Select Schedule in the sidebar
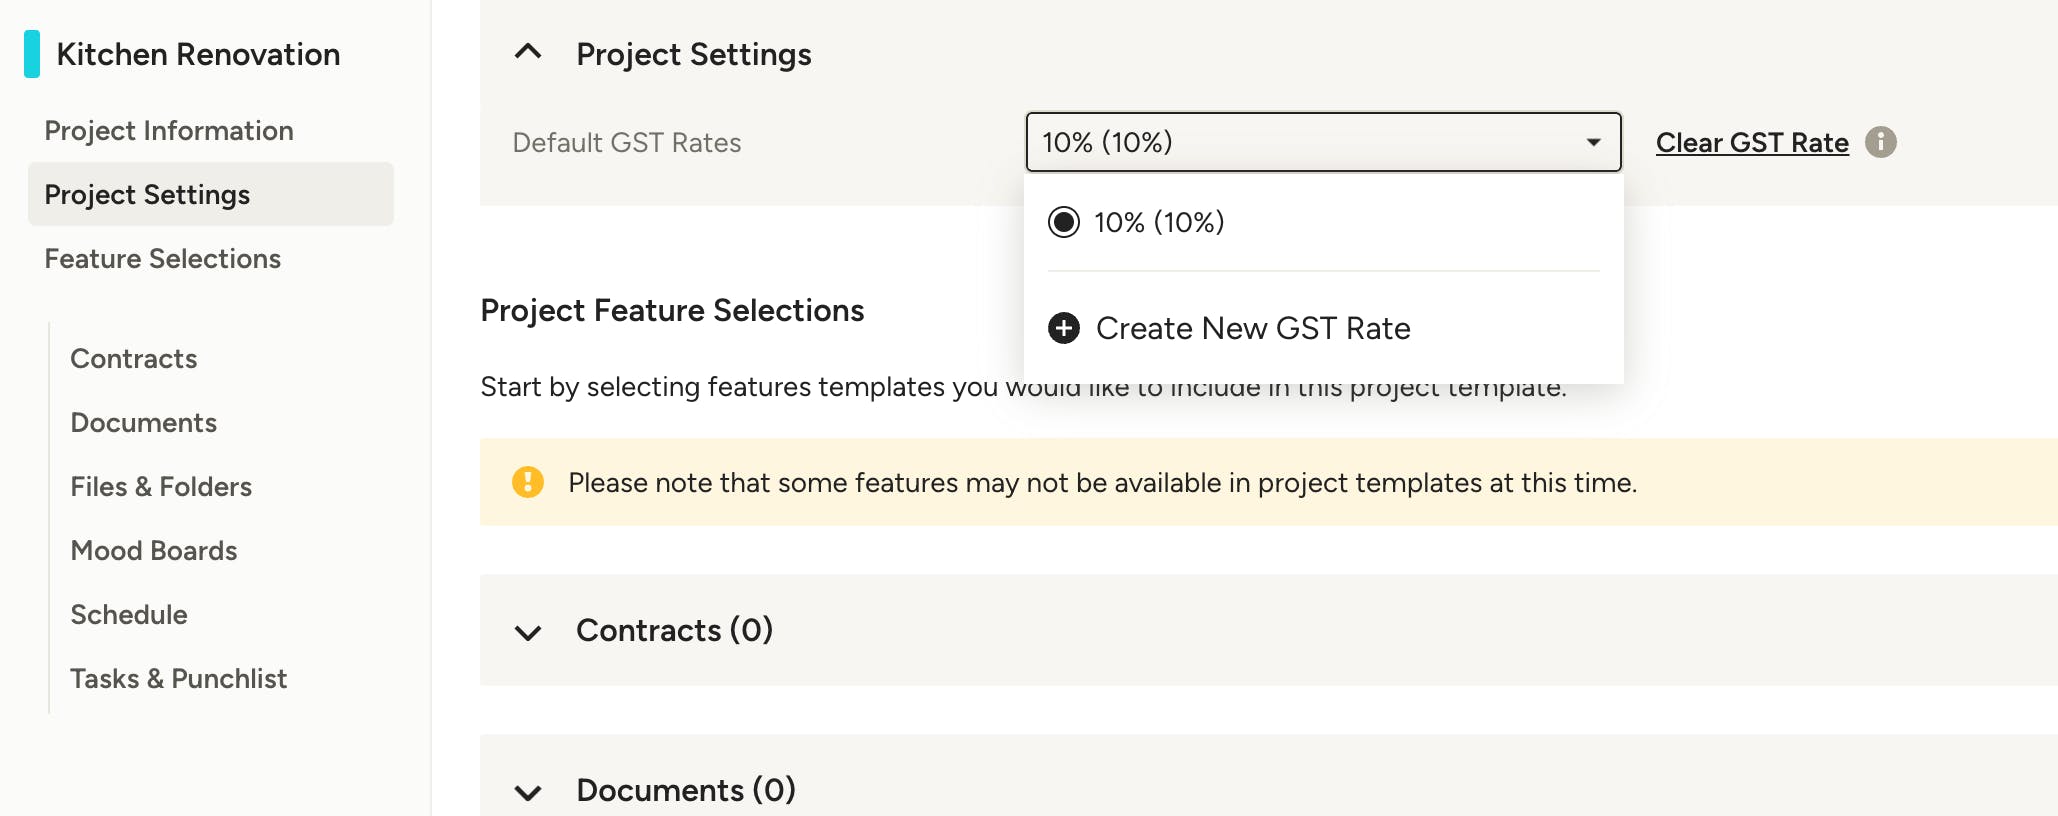This screenshot has height=816, width=2058. 129,615
